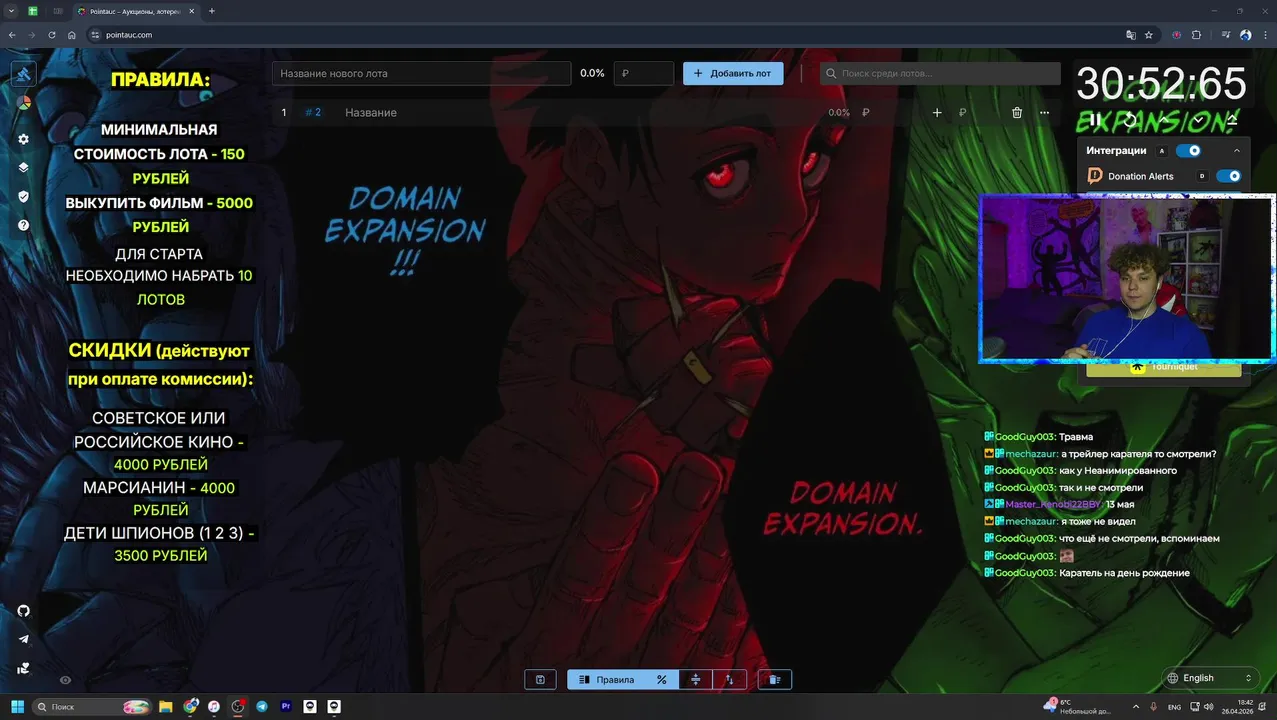Toggle the compact view icon in bottom toolbar

click(x=696, y=680)
